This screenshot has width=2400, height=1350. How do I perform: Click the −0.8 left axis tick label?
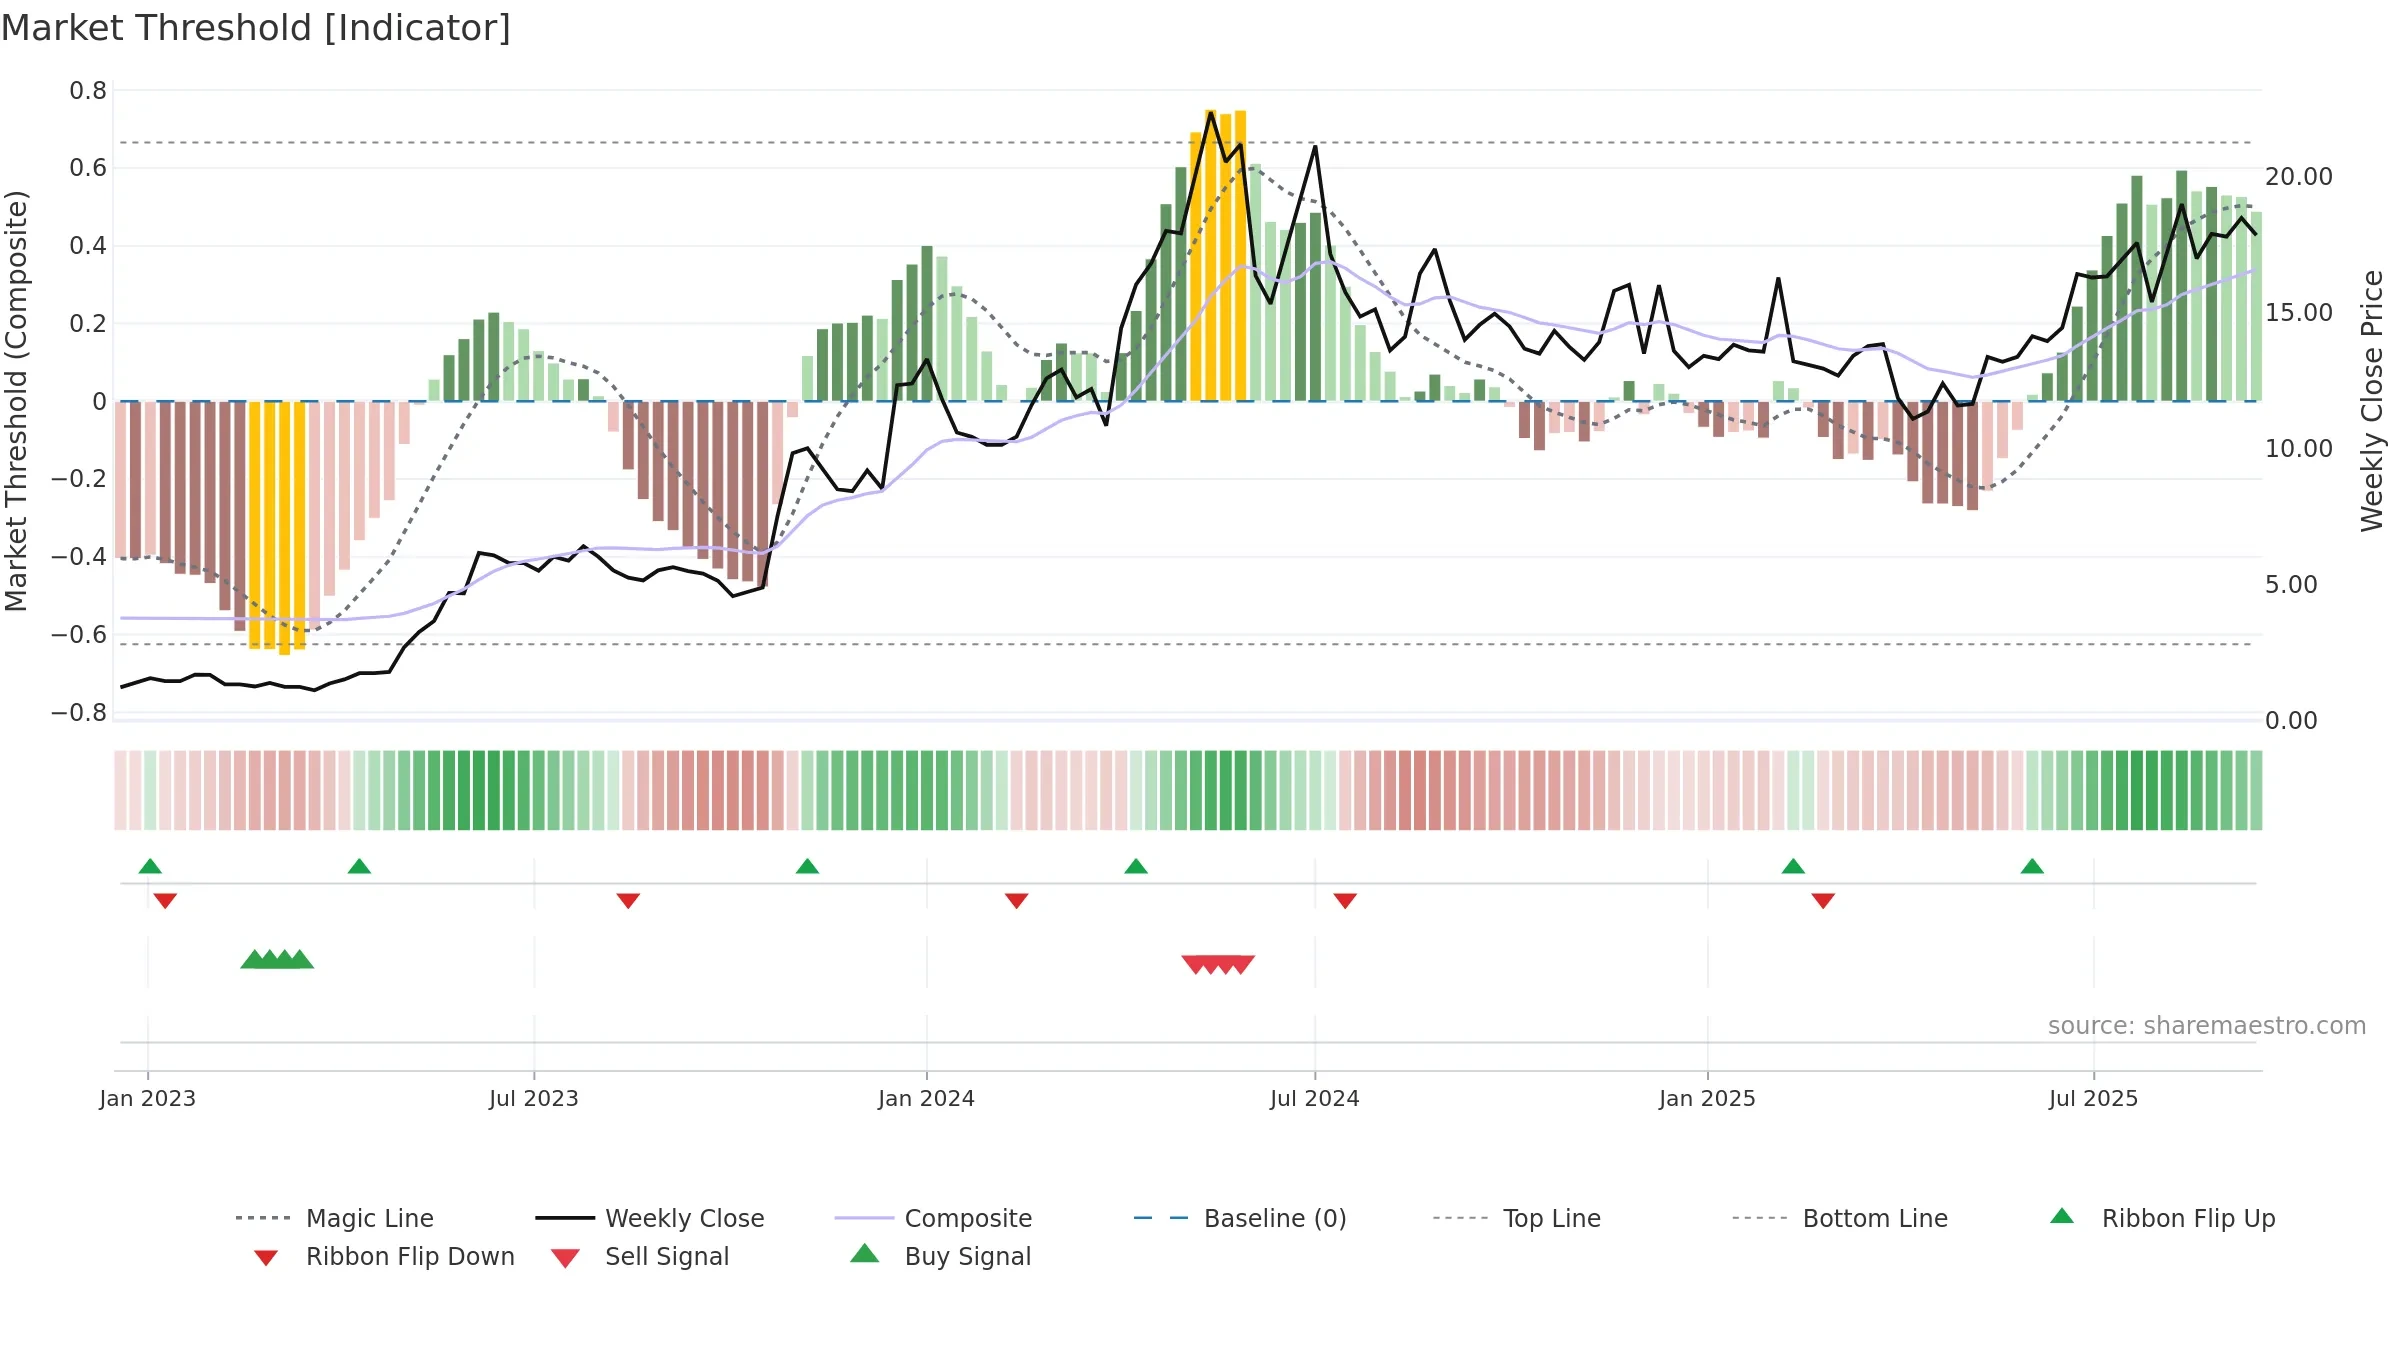point(79,713)
